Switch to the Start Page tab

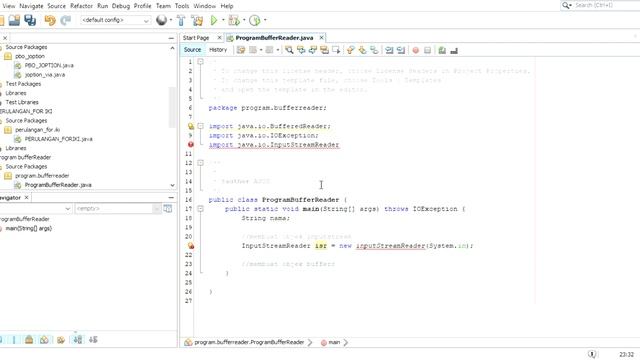pos(196,38)
